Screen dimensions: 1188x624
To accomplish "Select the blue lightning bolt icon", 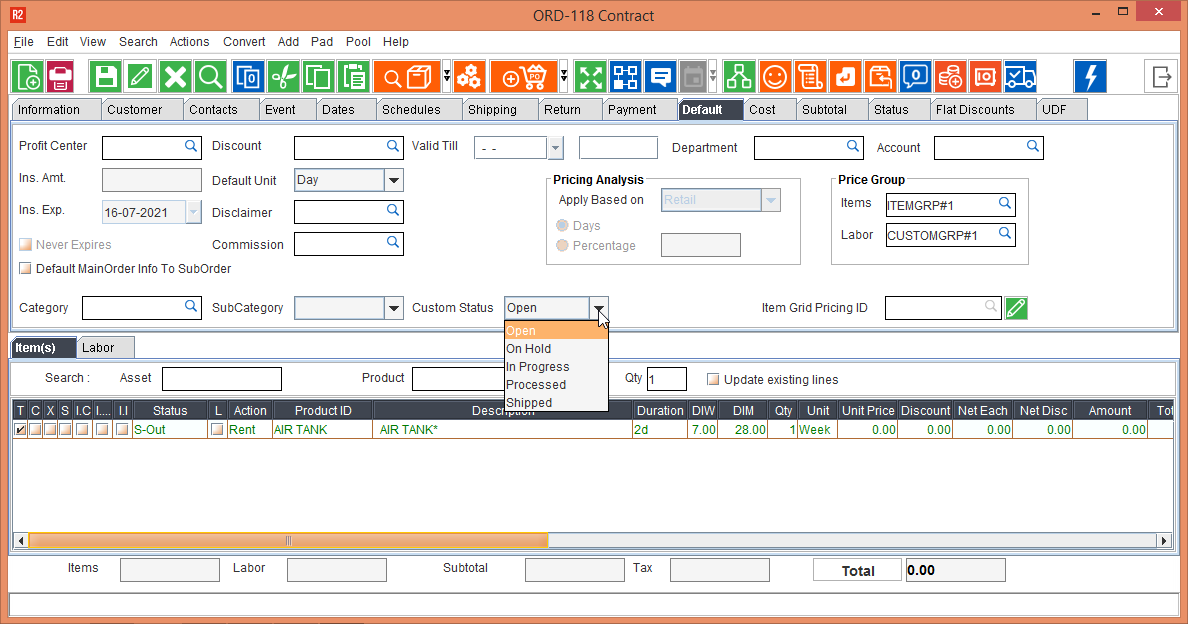I will coord(1090,76).
